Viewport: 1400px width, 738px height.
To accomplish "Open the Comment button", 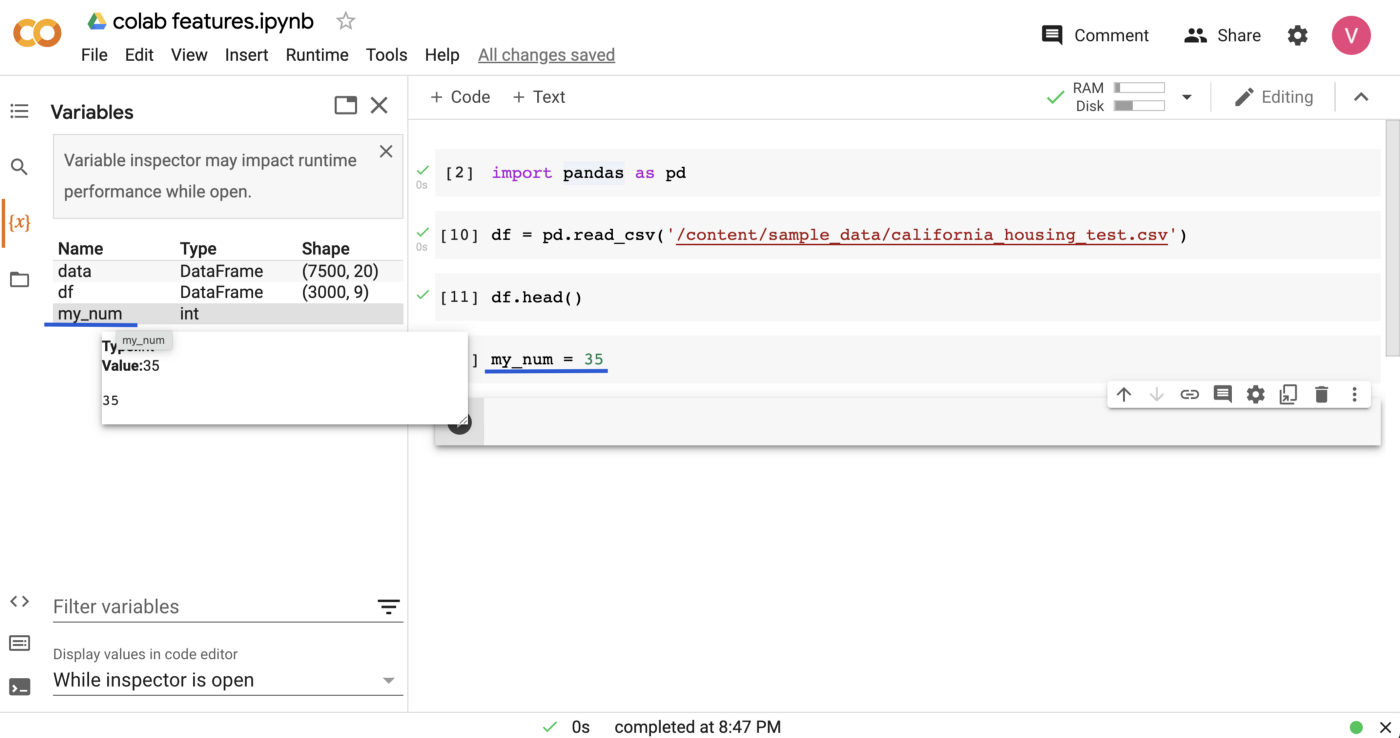I will 1095,35.
